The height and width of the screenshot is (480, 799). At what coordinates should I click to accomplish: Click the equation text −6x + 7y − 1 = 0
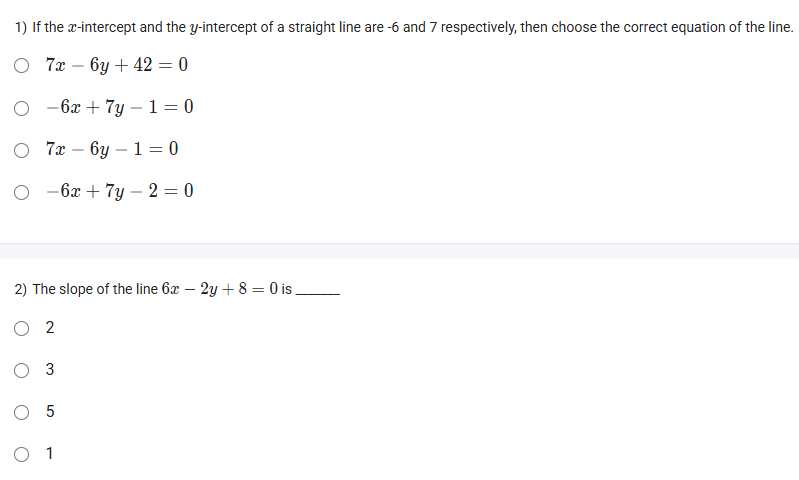coord(119,108)
